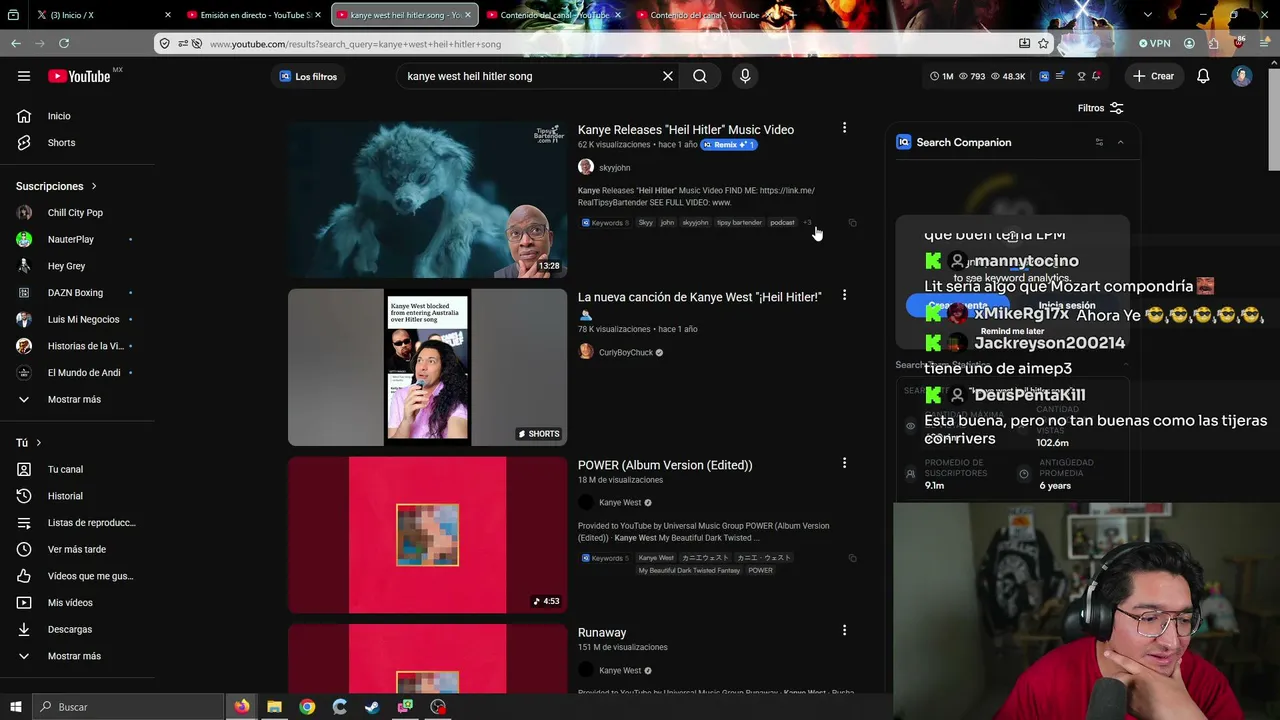This screenshot has width=1280, height=720.
Task: Open Ver más tarde
Action: click(x=77, y=549)
